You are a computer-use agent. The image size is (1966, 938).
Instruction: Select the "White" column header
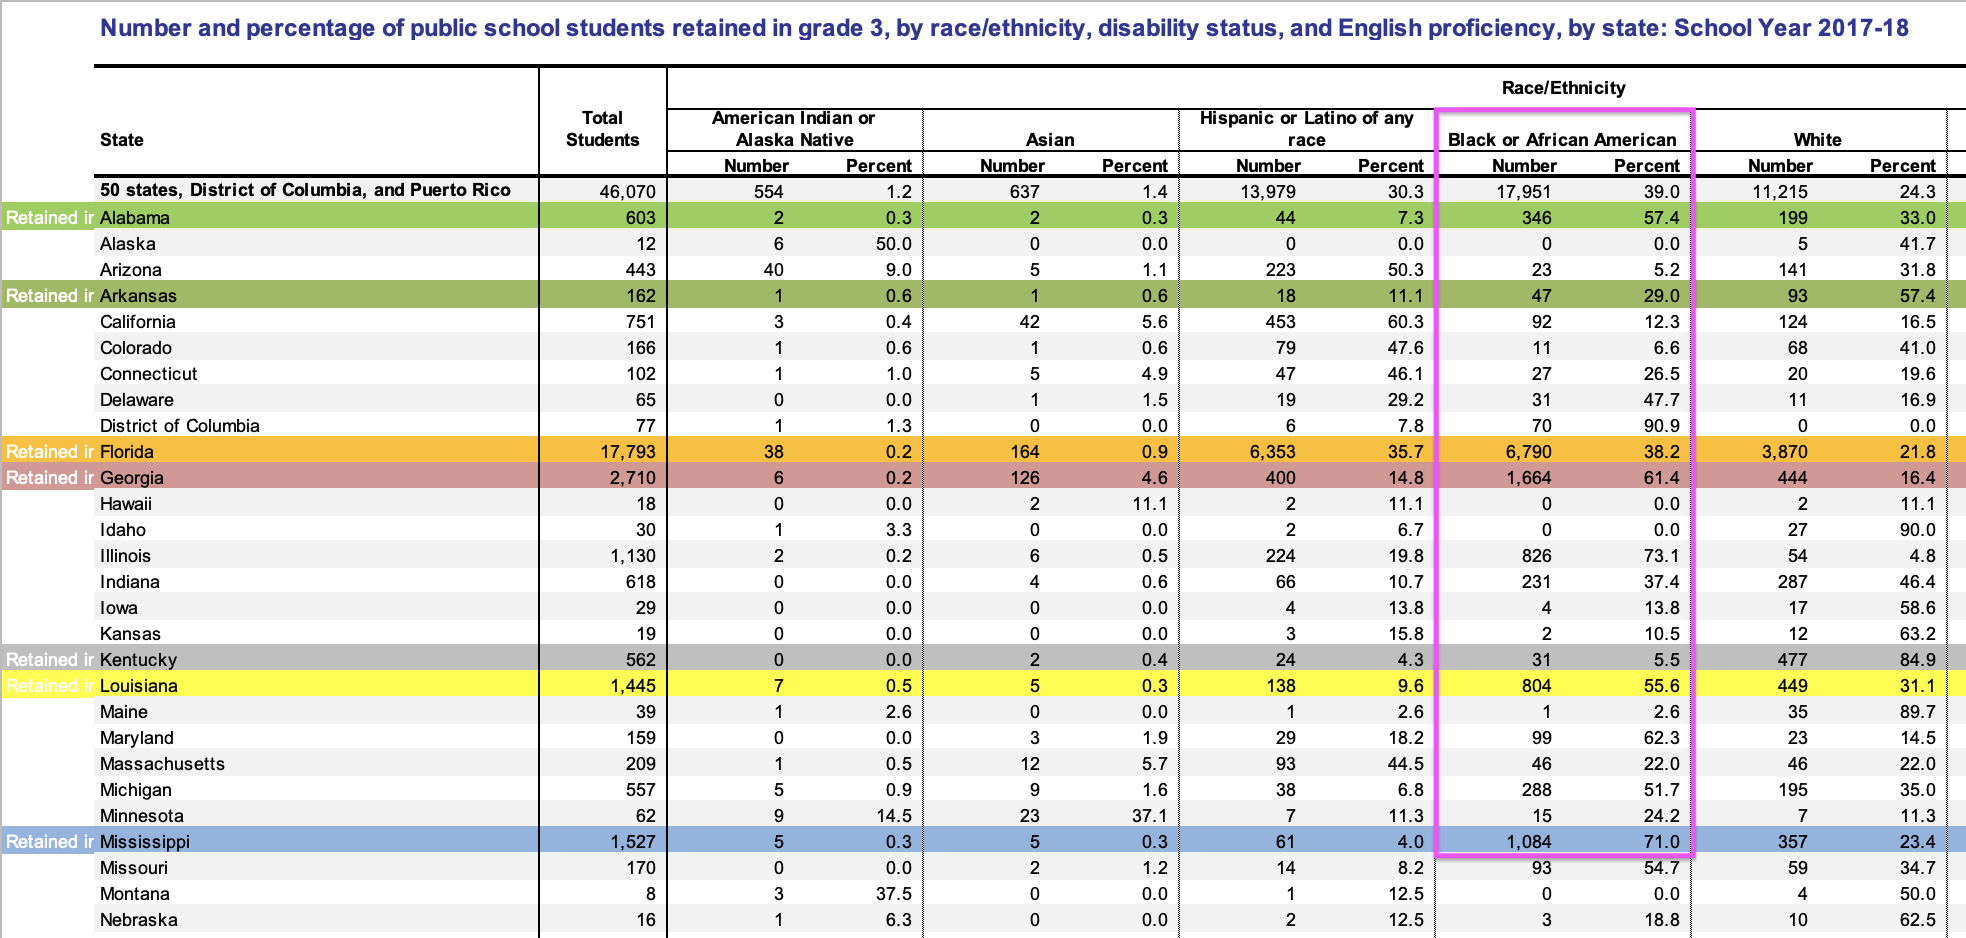[x=1817, y=140]
